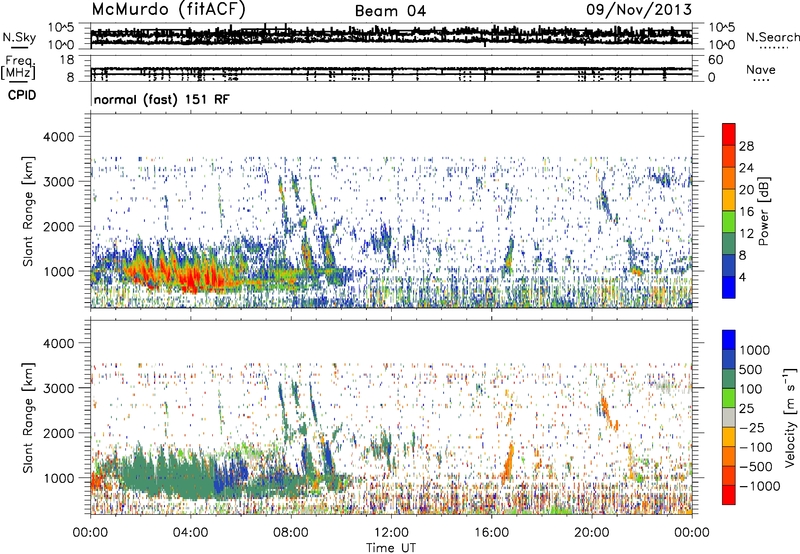Click the "−500" label on Velocity colorbar

pos(756,467)
